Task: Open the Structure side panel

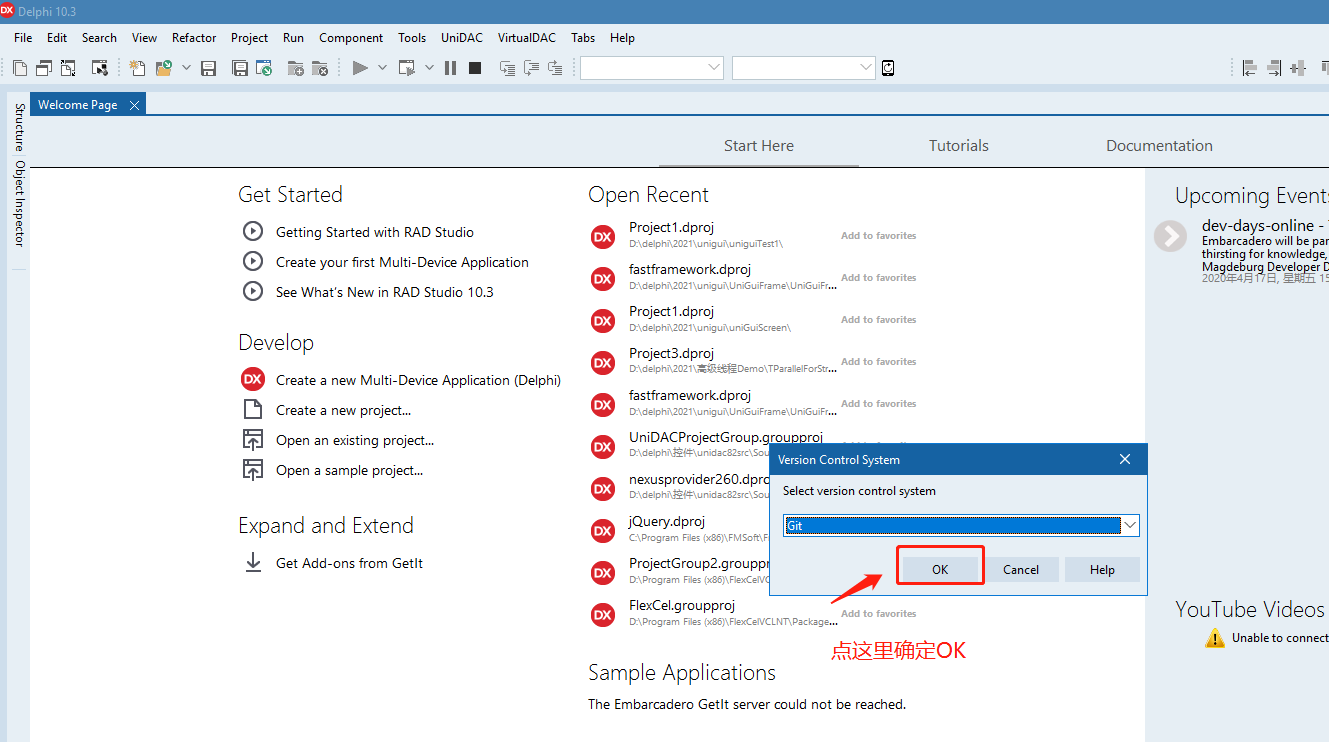Action: pyautogui.click(x=19, y=127)
